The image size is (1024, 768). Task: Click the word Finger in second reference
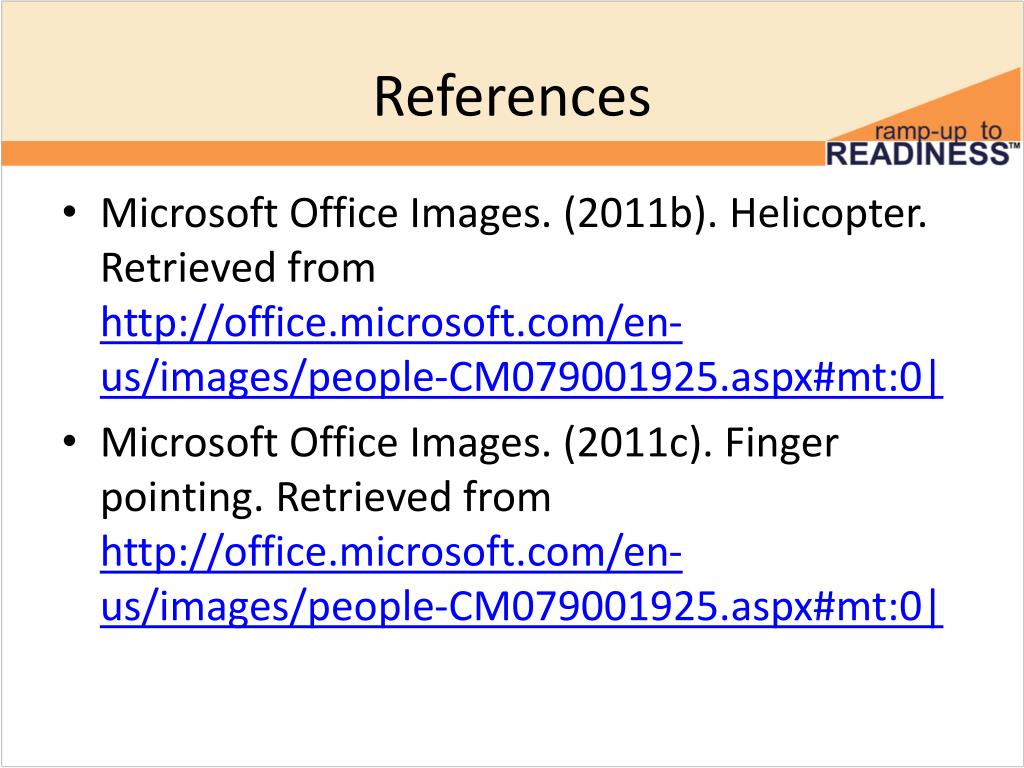coord(782,443)
